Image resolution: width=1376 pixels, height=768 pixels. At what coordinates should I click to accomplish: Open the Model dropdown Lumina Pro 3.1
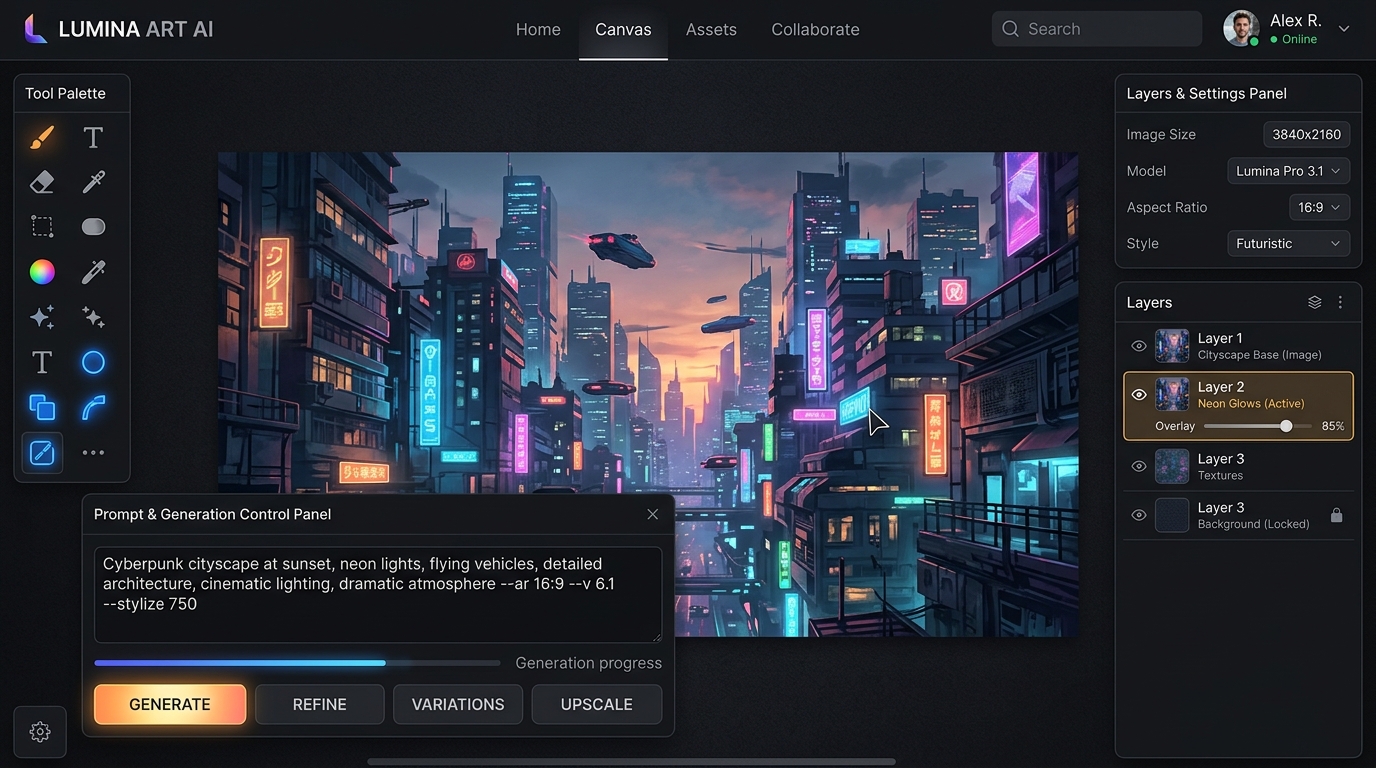[x=1288, y=171]
